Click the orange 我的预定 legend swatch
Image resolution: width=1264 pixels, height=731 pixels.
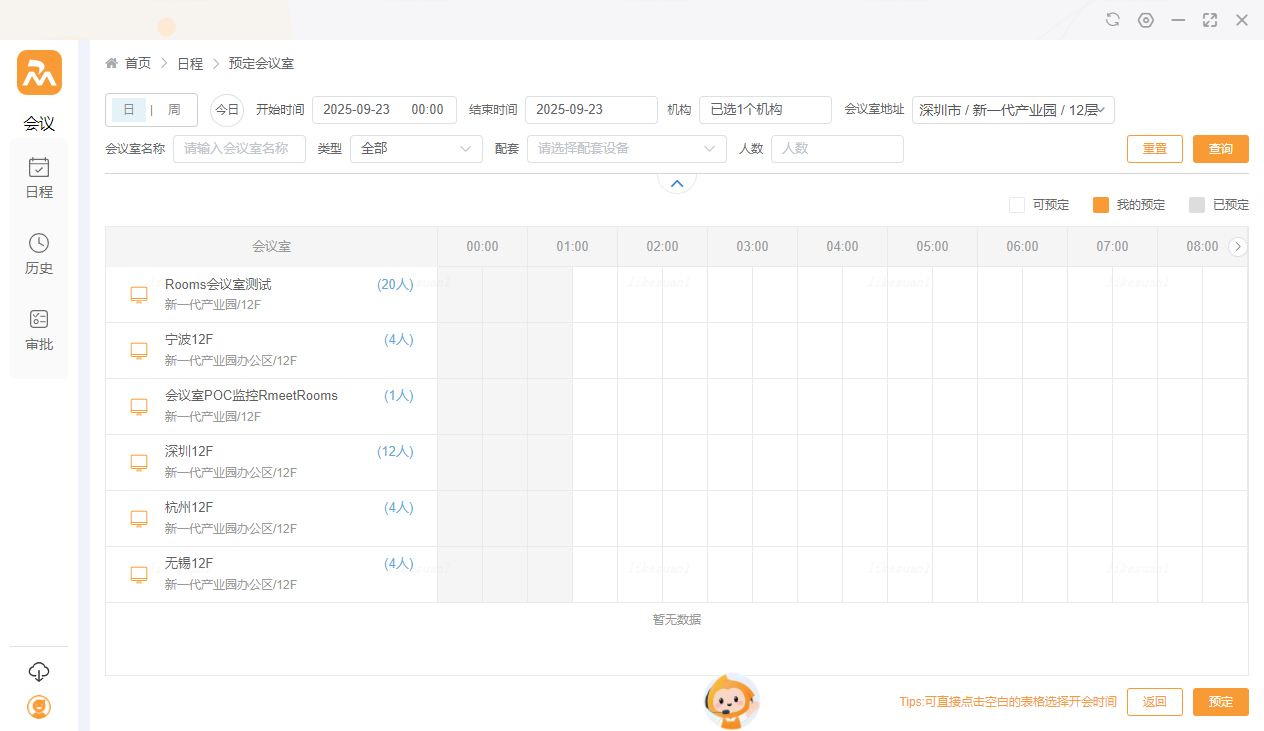click(x=1101, y=205)
